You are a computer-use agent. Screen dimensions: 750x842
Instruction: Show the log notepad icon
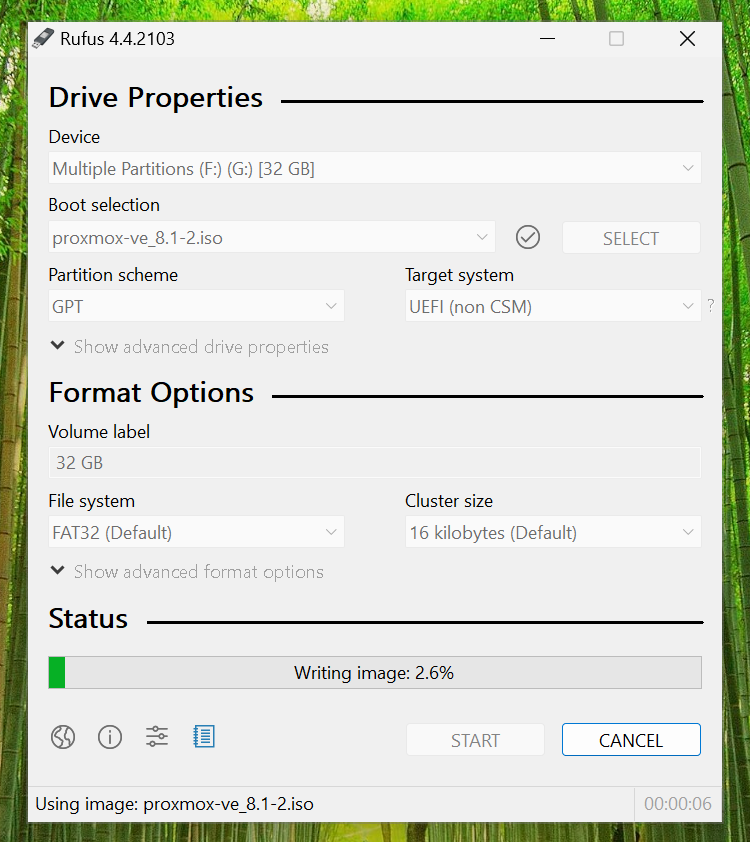click(204, 737)
